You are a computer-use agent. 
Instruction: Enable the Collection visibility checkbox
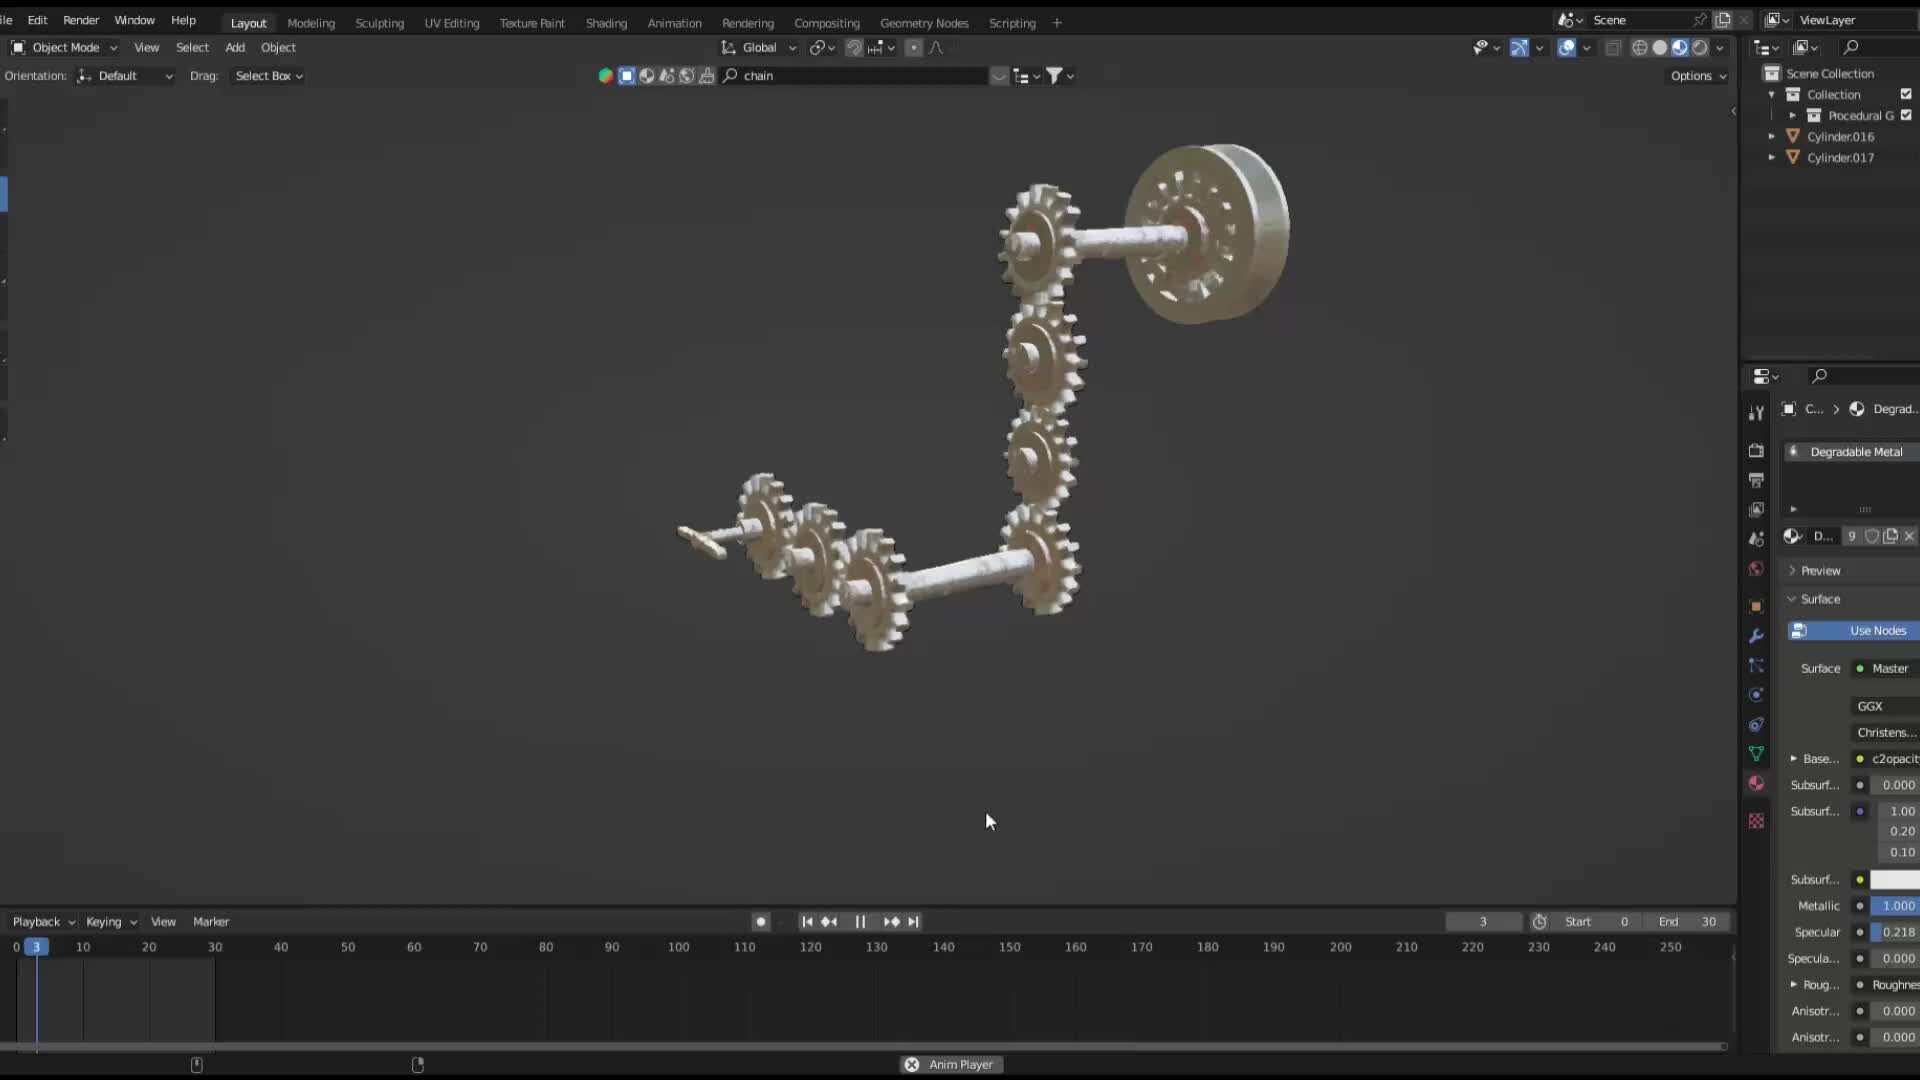pos(1906,93)
